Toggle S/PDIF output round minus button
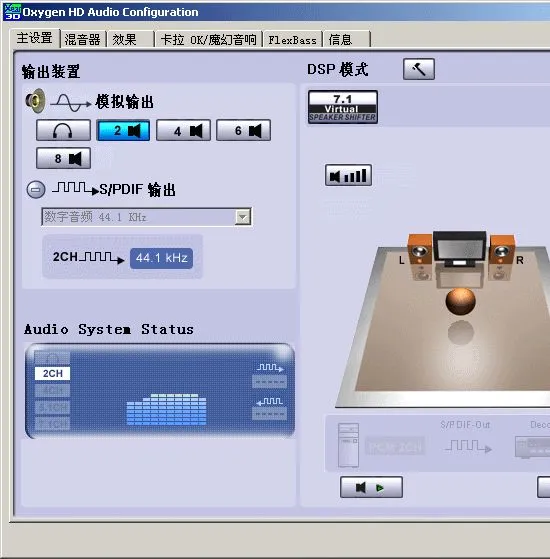Screen dimensions: 550x559 pyautogui.click(x=36, y=189)
